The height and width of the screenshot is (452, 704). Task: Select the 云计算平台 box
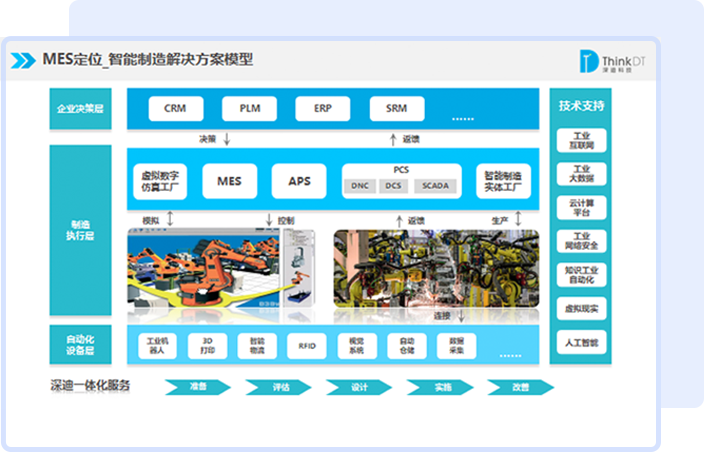pos(581,207)
